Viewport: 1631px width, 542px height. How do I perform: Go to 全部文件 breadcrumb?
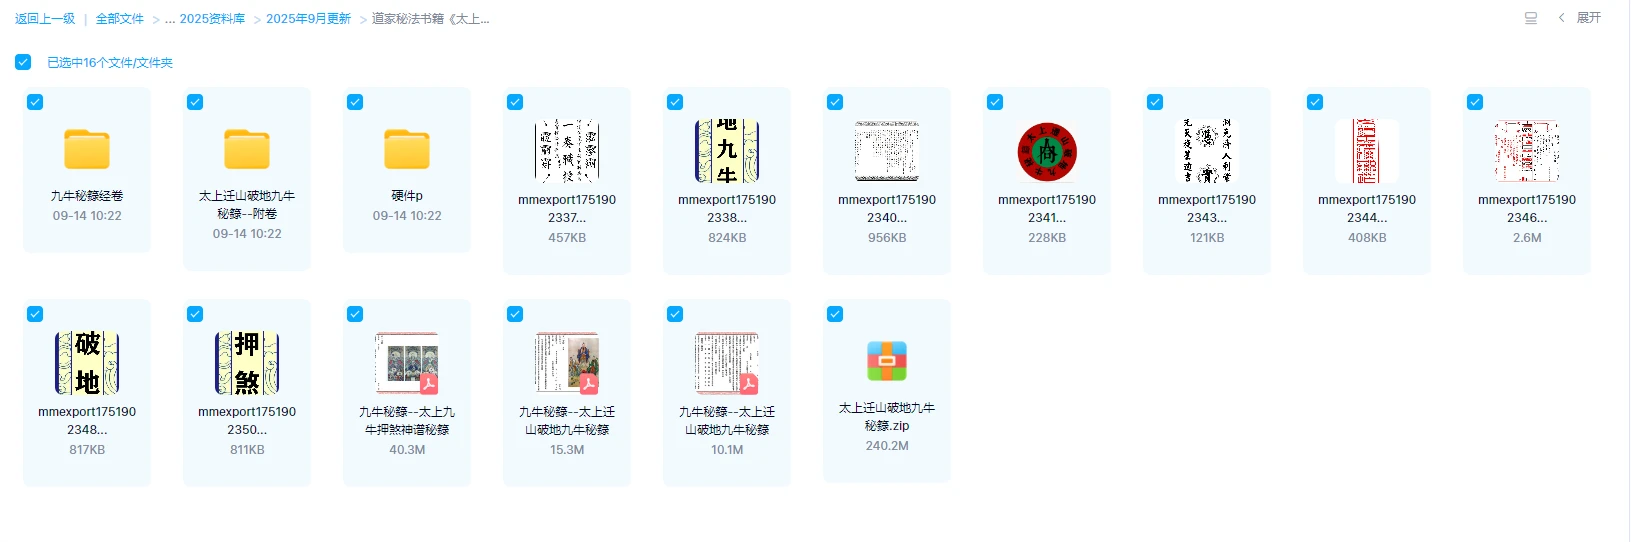[x=120, y=19]
